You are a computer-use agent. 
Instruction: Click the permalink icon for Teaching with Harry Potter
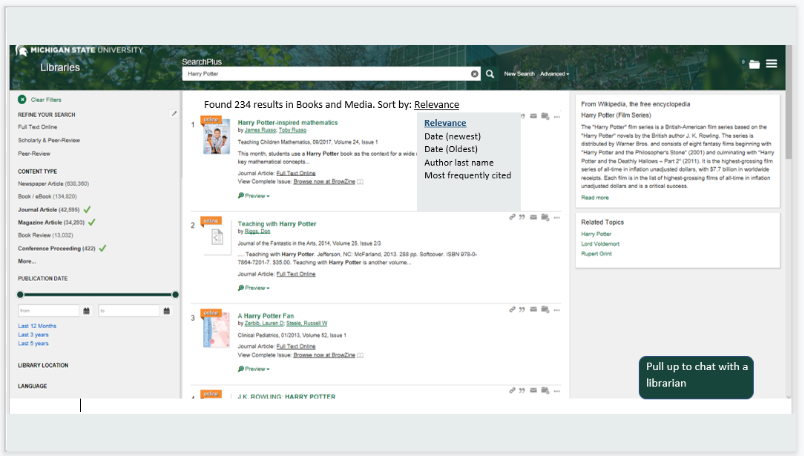(512, 217)
